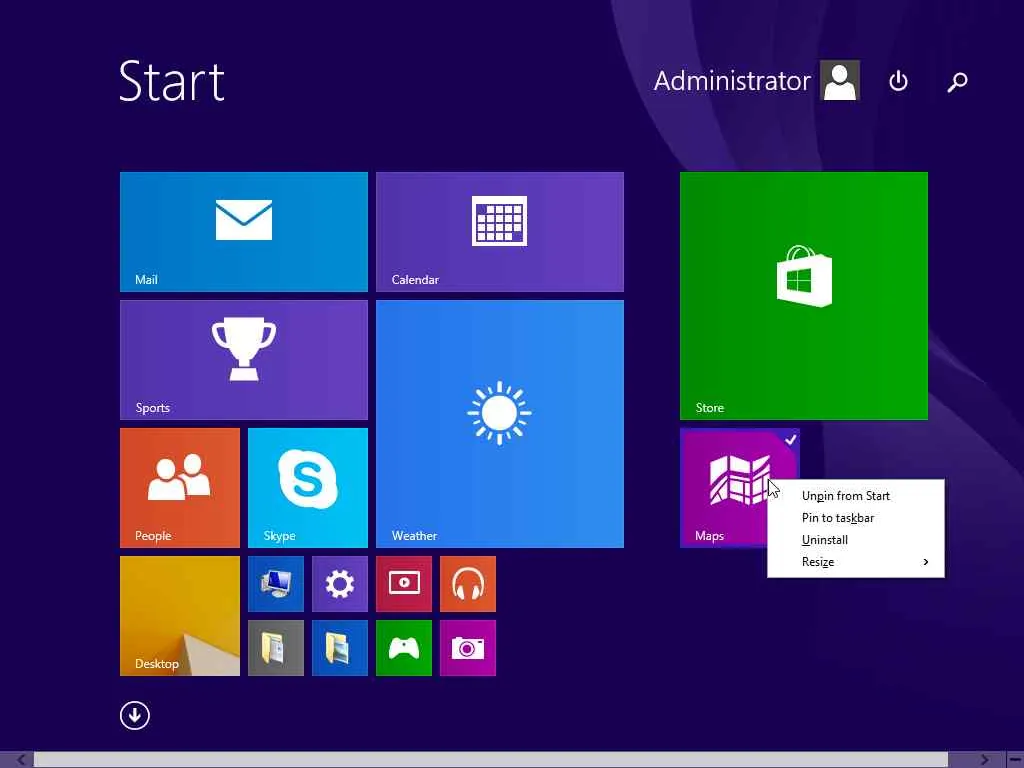
Task: Select Uninstall from context menu
Action: pyautogui.click(x=856, y=540)
